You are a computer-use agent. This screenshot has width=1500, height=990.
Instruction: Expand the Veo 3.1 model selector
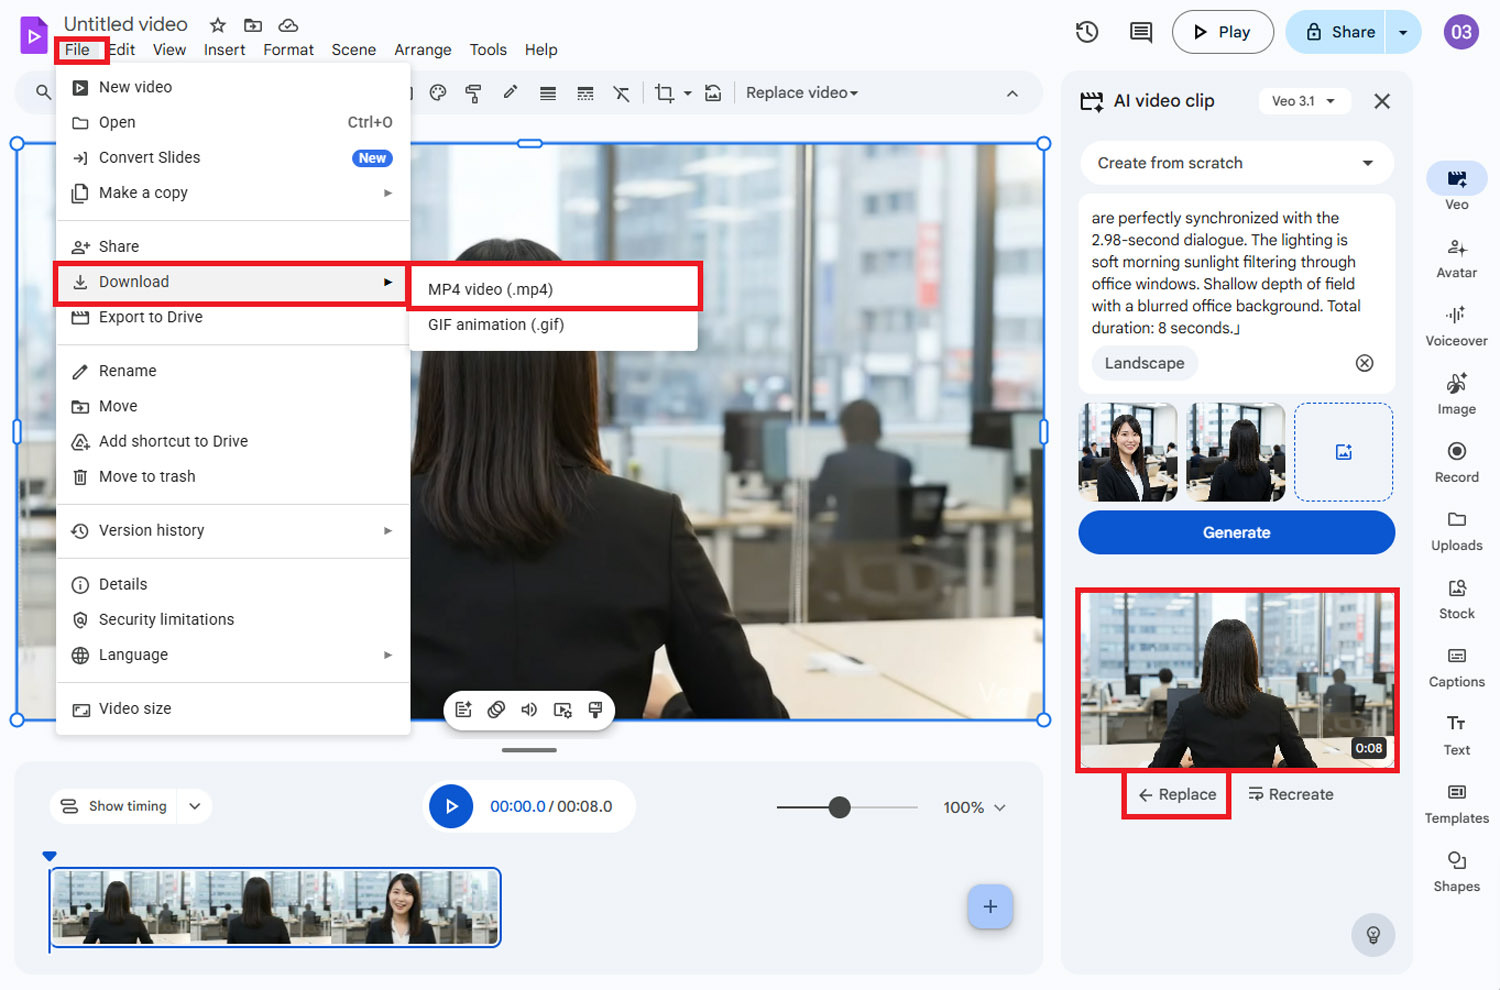tap(1304, 100)
